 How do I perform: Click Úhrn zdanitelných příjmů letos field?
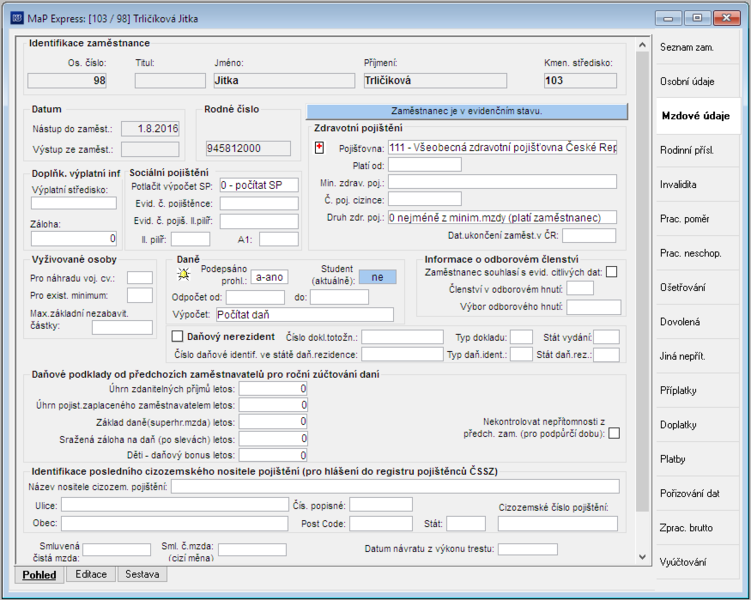273,389
